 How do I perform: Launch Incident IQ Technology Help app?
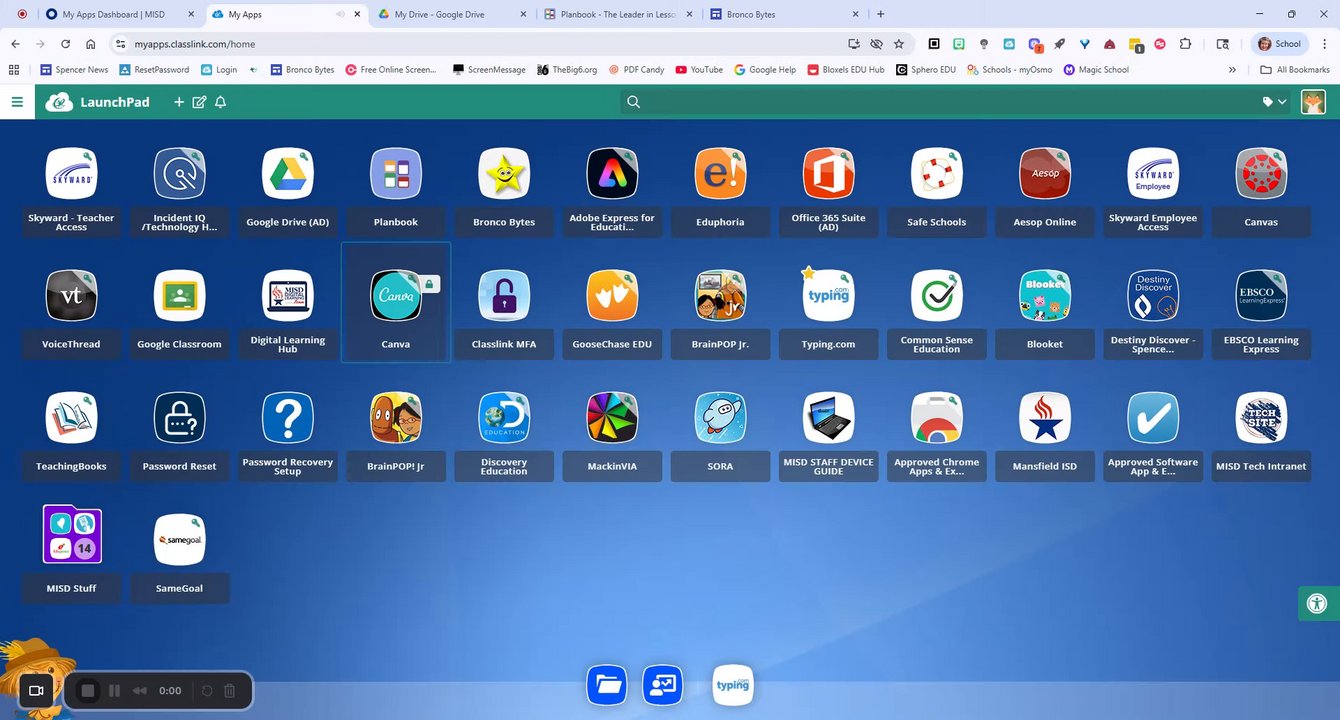pyautogui.click(x=179, y=174)
